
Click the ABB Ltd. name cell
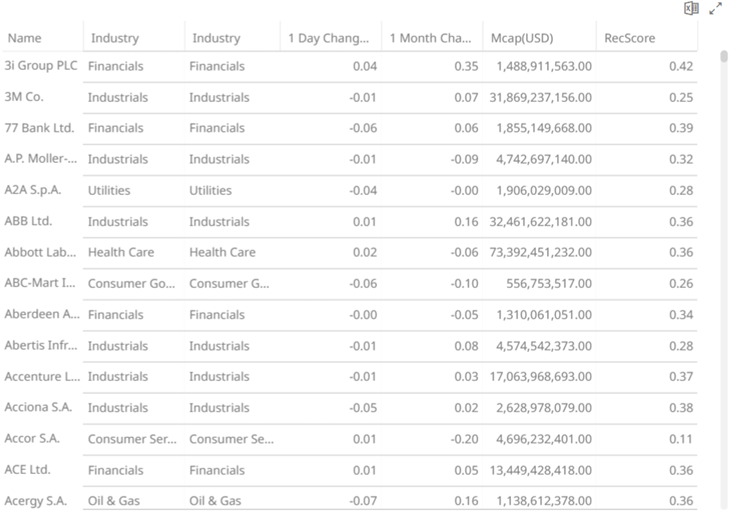[28, 221]
